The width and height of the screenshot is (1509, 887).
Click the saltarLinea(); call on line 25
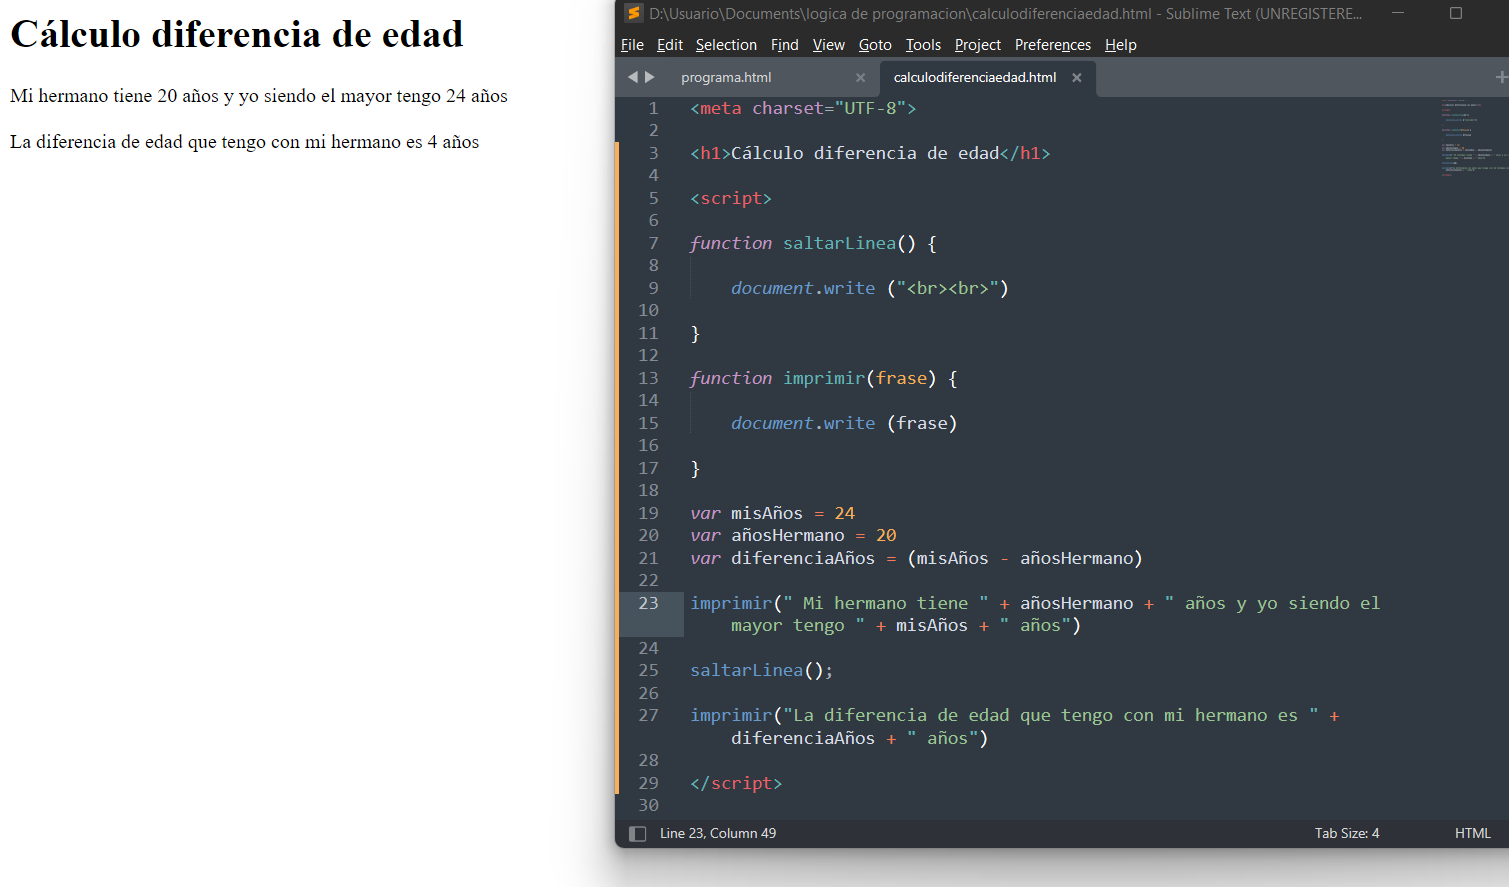click(761, 670)
